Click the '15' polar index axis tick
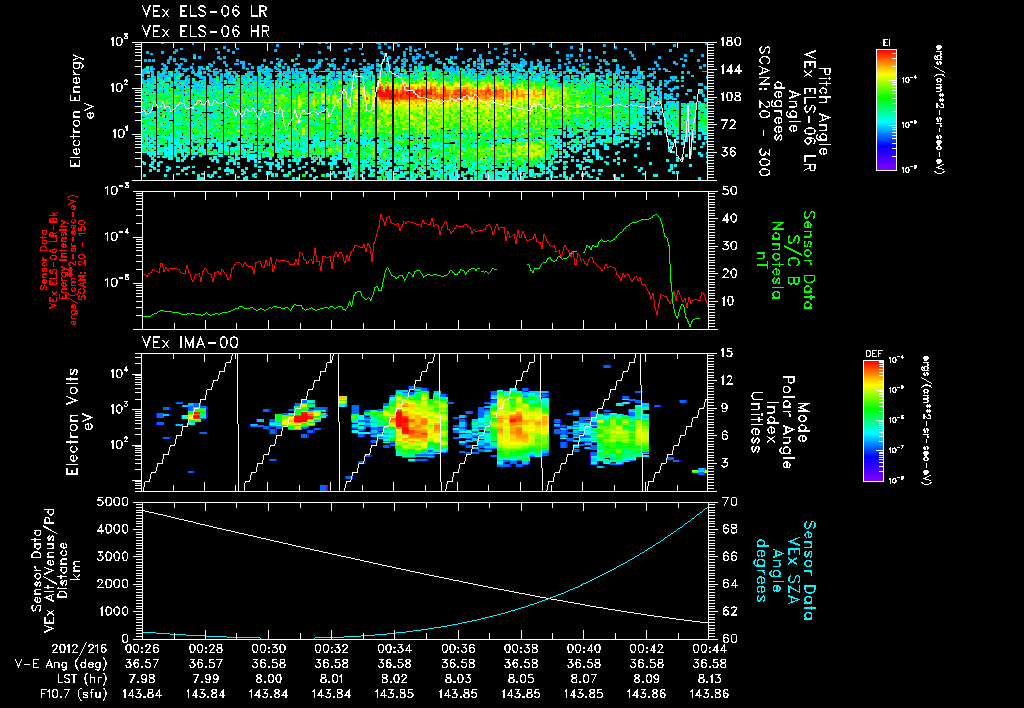 [x=726, y=353]
